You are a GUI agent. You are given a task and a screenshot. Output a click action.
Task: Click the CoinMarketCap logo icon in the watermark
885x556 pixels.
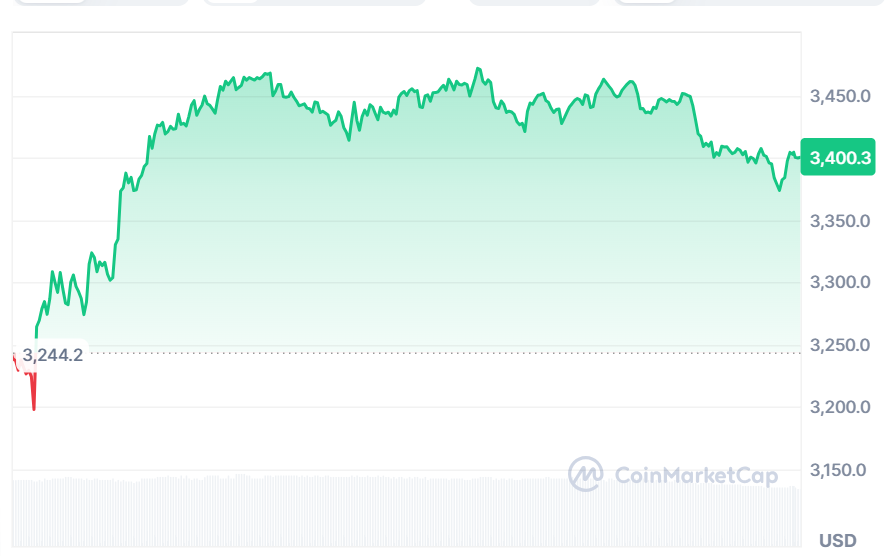tap(586, 474)
